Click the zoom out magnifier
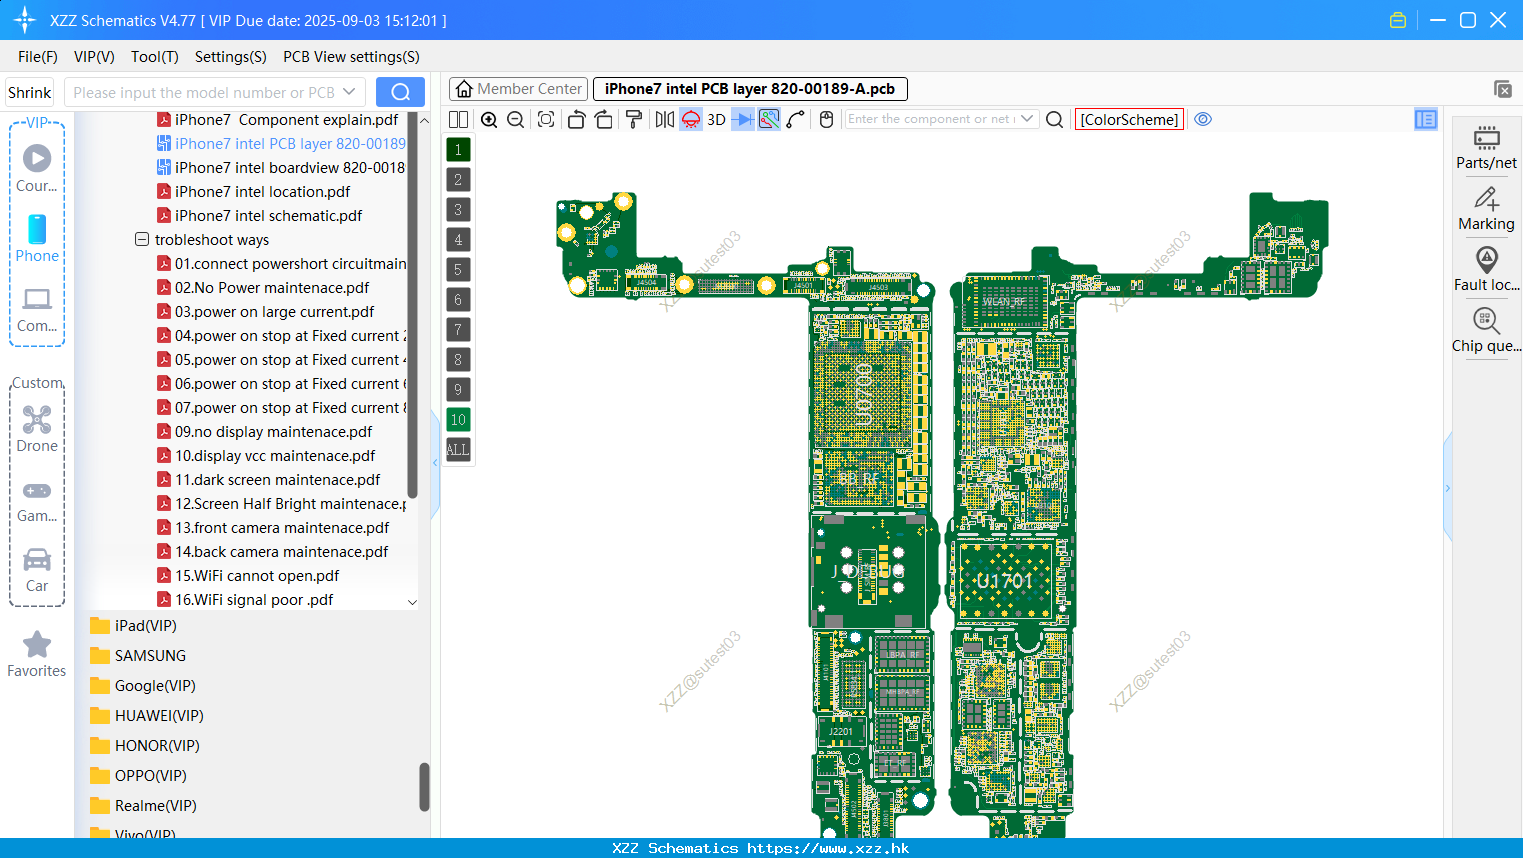 (x=515, y=119)
